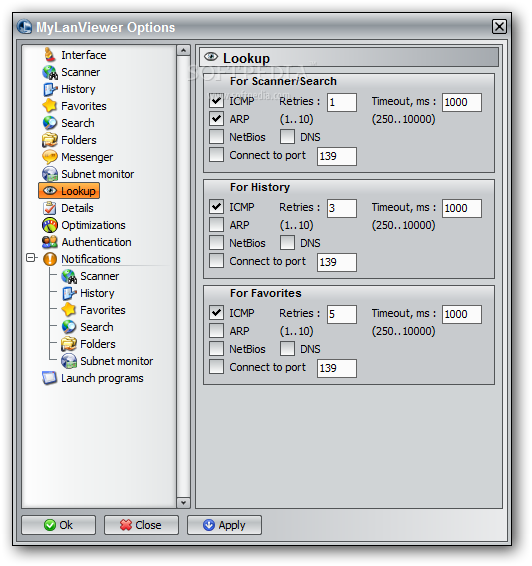This screenshot has width=532, height=566.
Task: Select Launch programs label in the tree
Action: coord(102,378)
